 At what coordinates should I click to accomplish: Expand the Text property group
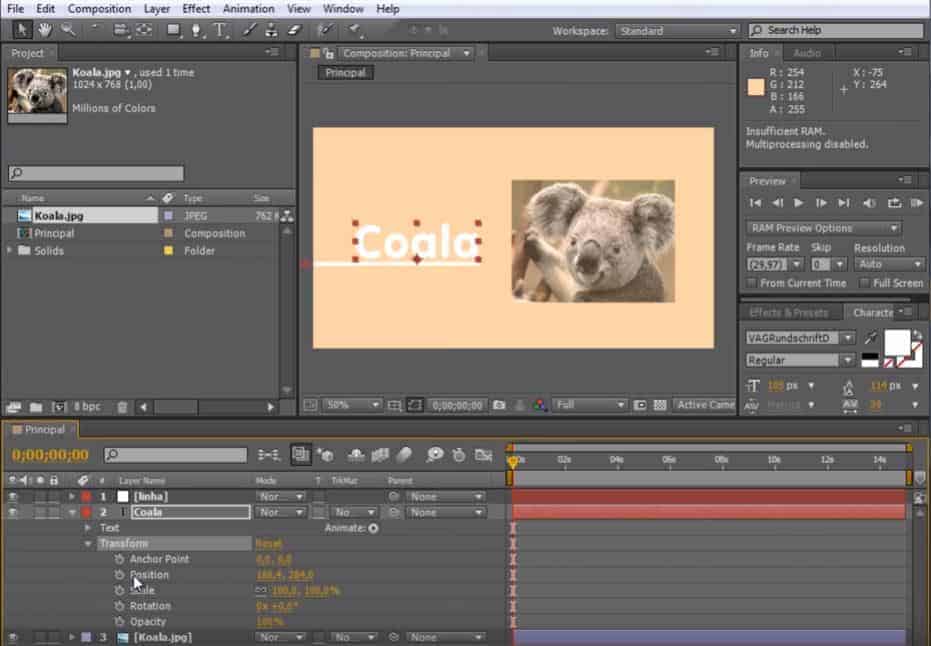pyautogui.click(x=88, y=528)
